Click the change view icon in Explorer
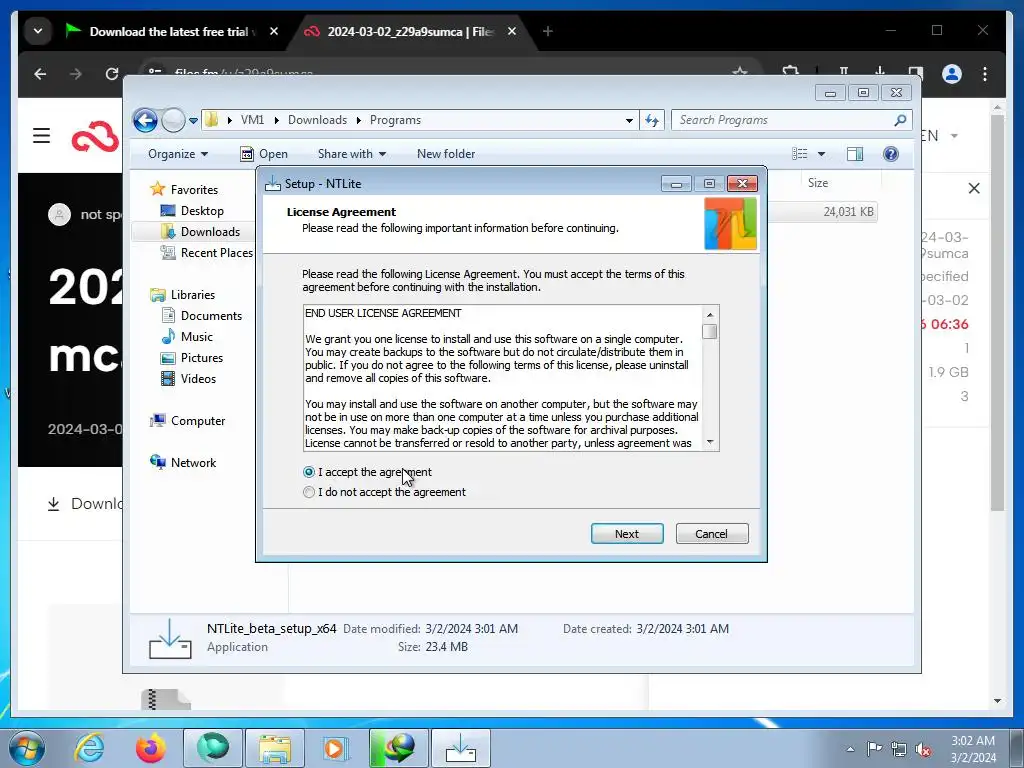Viewport: 1024px width, 768px height. (x=800, y=154)
